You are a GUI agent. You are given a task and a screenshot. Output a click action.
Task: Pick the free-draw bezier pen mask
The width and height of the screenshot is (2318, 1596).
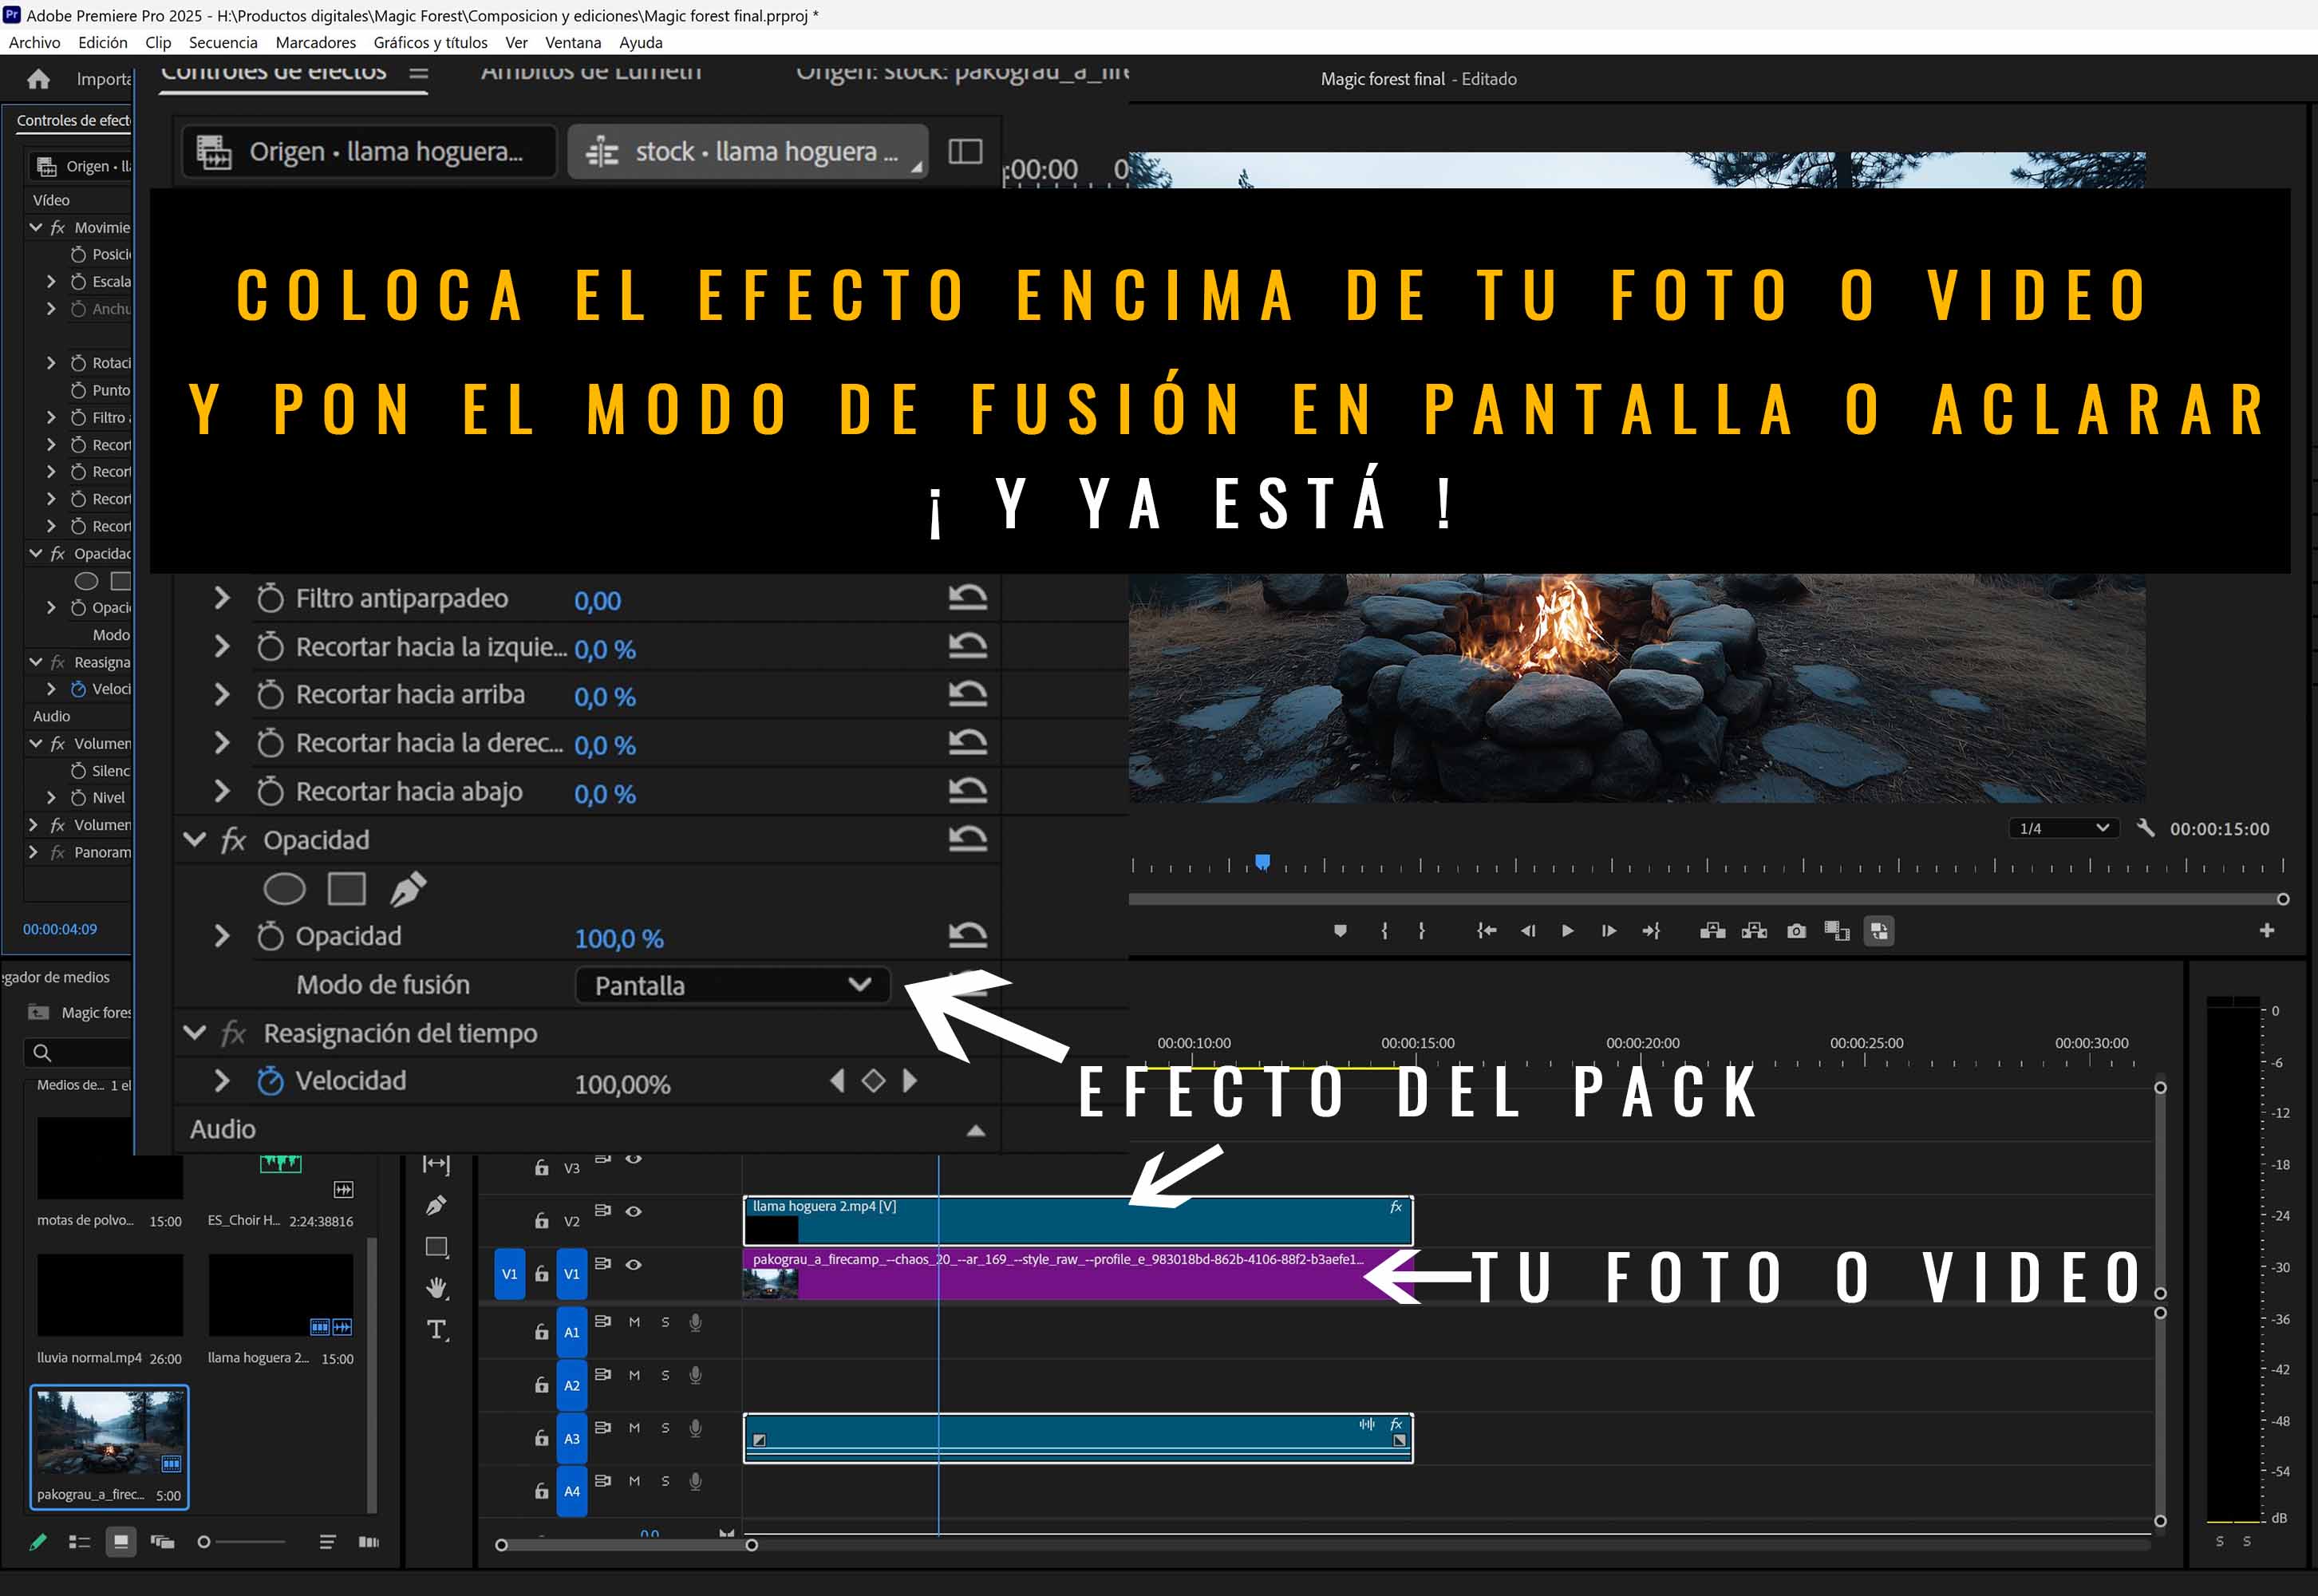click(x=408, y=889)
